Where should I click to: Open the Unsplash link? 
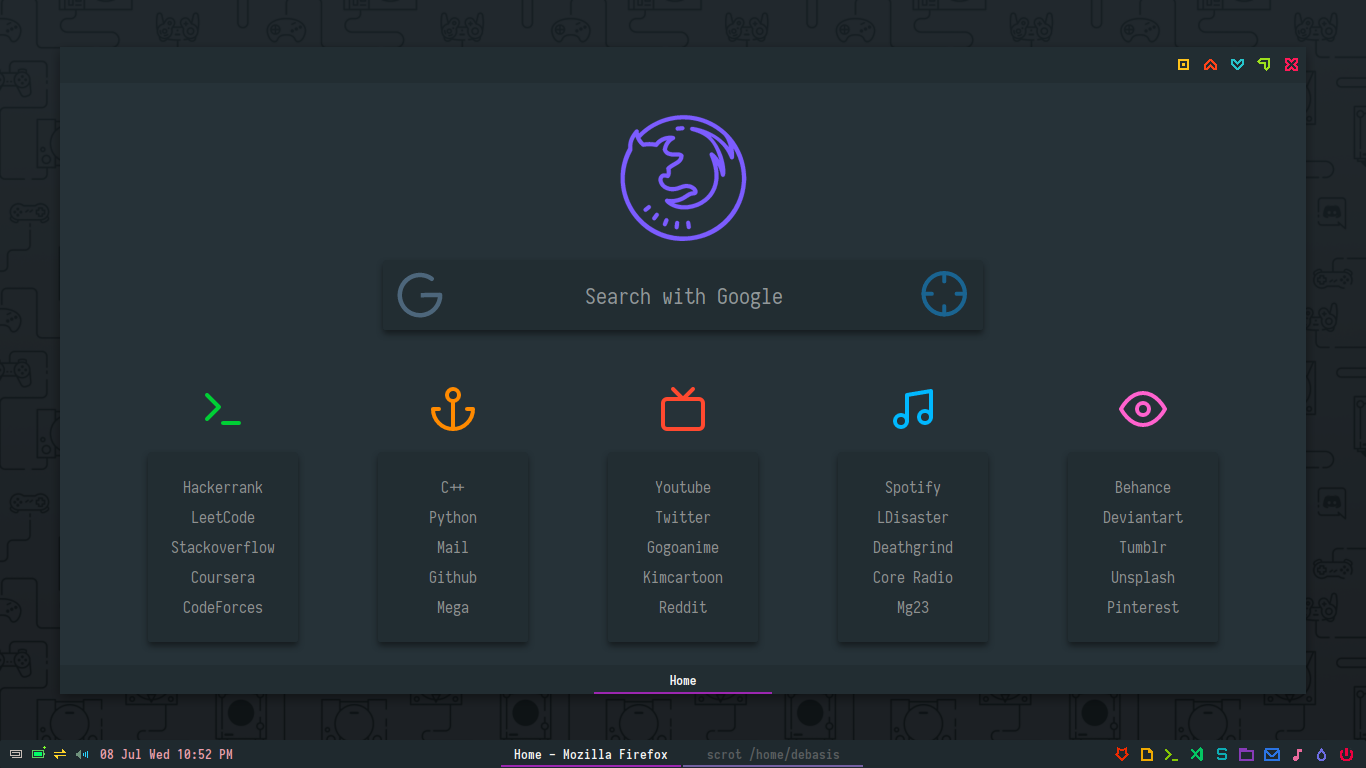point(1143,577)
